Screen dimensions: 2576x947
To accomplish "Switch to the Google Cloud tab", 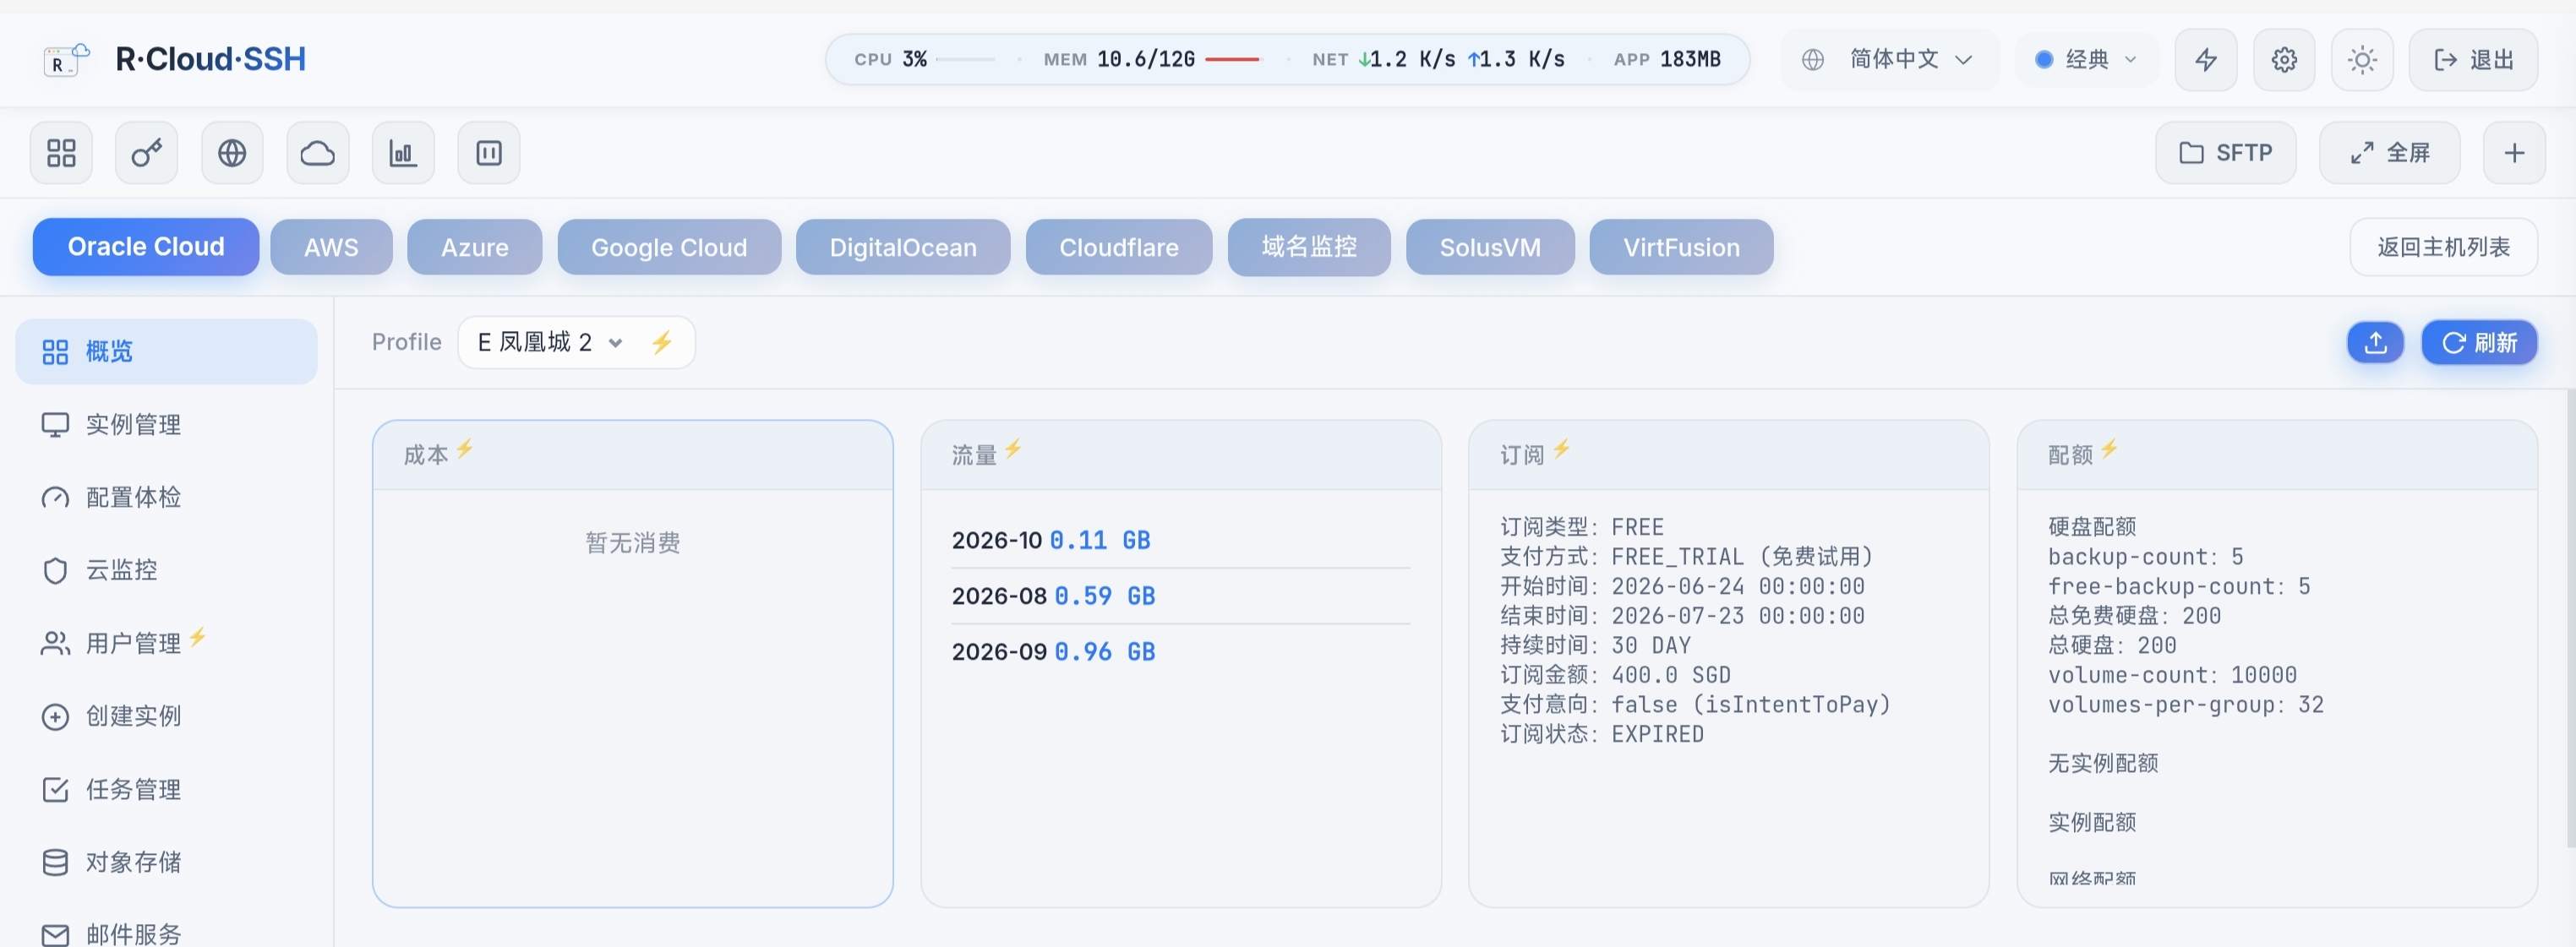I will pyautogui.click(x=669, y=247).
